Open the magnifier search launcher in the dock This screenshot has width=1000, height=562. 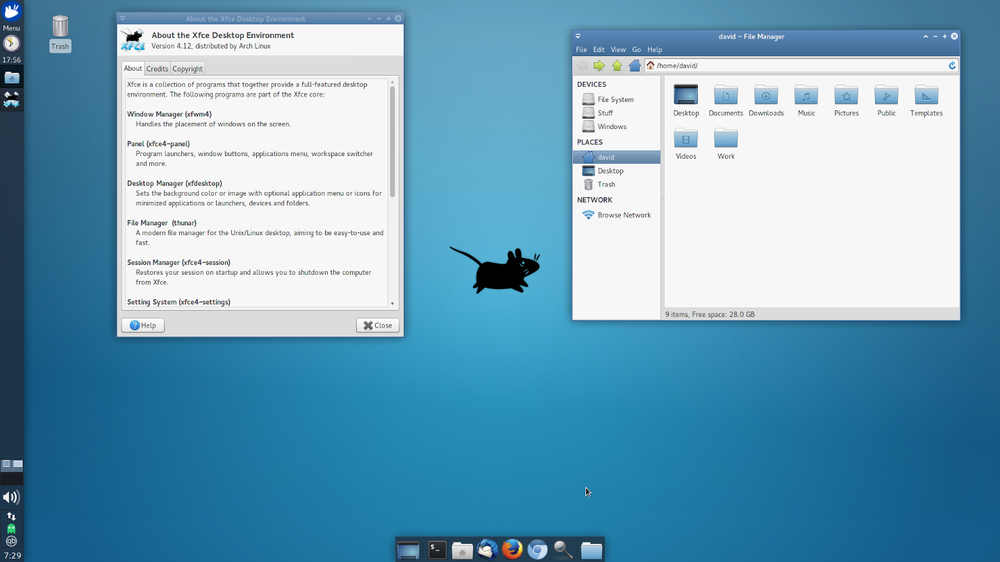(x=563, y=549)
